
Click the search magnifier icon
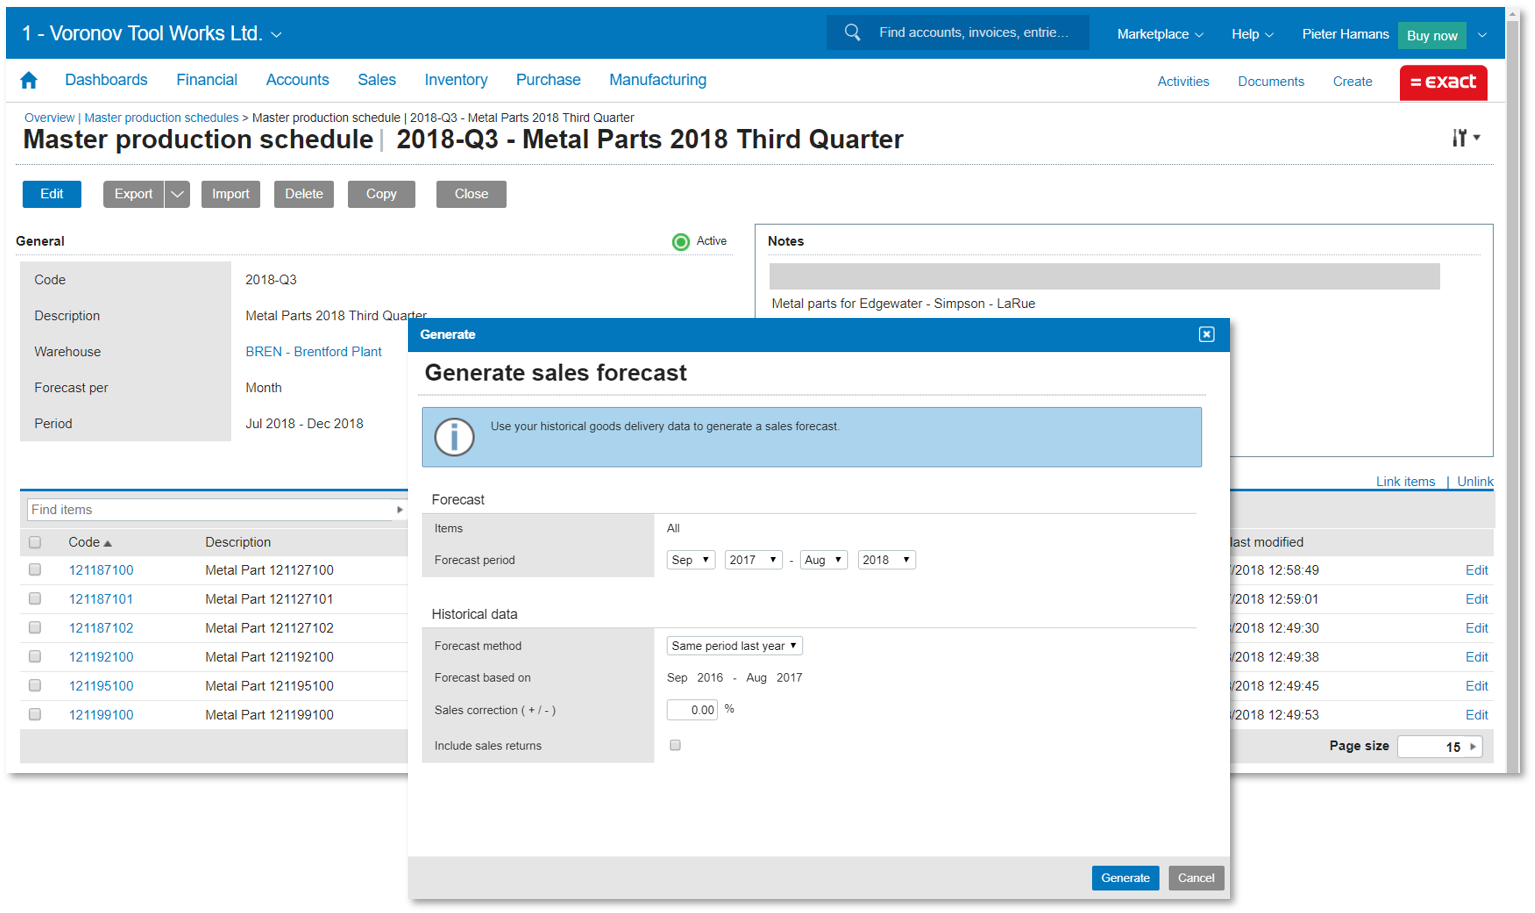coord(852,32)
